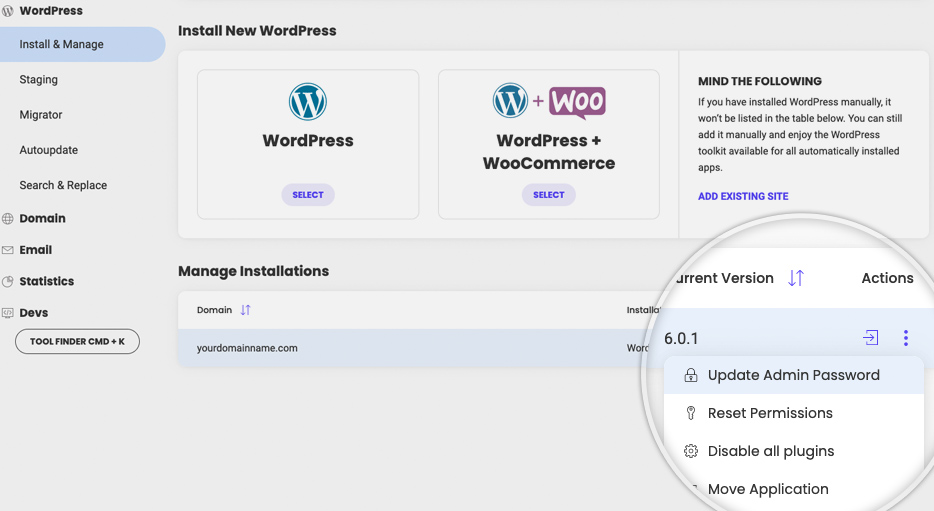Open the Migrator tool
This screenshot has width=934, height=511.
pos(41,114)
